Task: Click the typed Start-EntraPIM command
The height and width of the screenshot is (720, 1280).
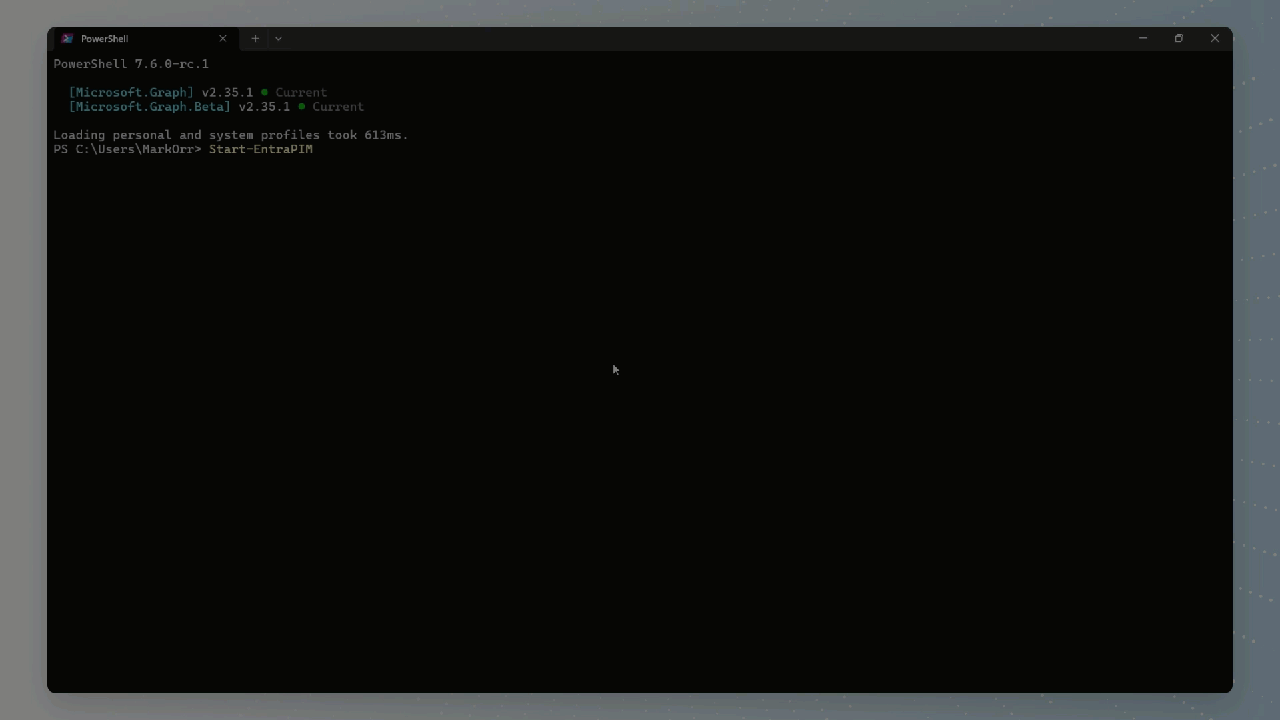Action: (260, 149)
